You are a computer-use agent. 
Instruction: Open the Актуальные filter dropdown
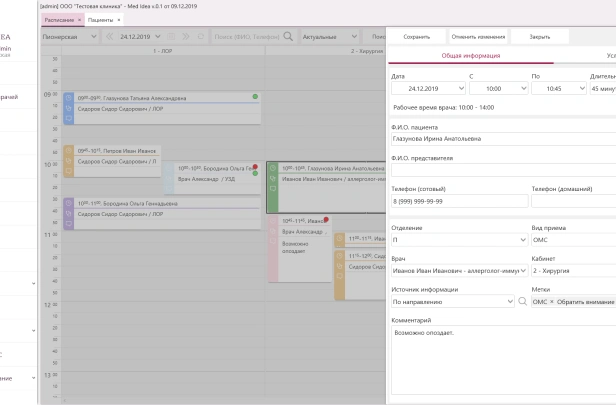click(341, 36)
